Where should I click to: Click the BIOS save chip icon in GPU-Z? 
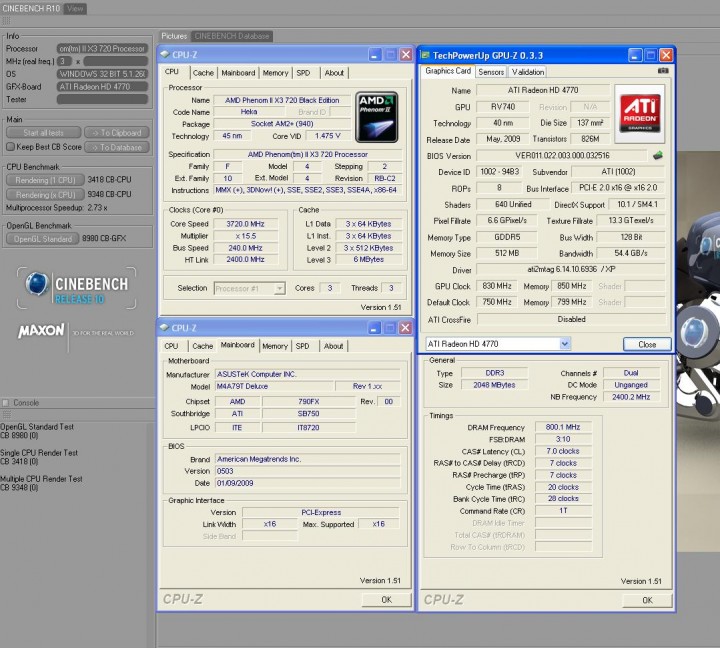coord(657,156)
